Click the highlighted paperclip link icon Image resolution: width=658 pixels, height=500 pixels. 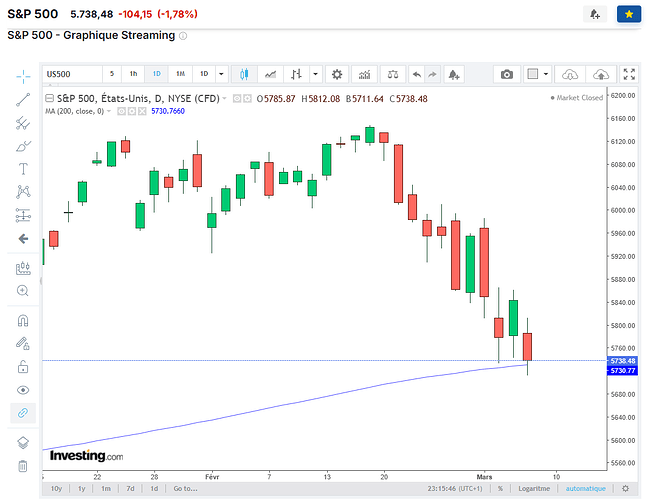(23, 413)
